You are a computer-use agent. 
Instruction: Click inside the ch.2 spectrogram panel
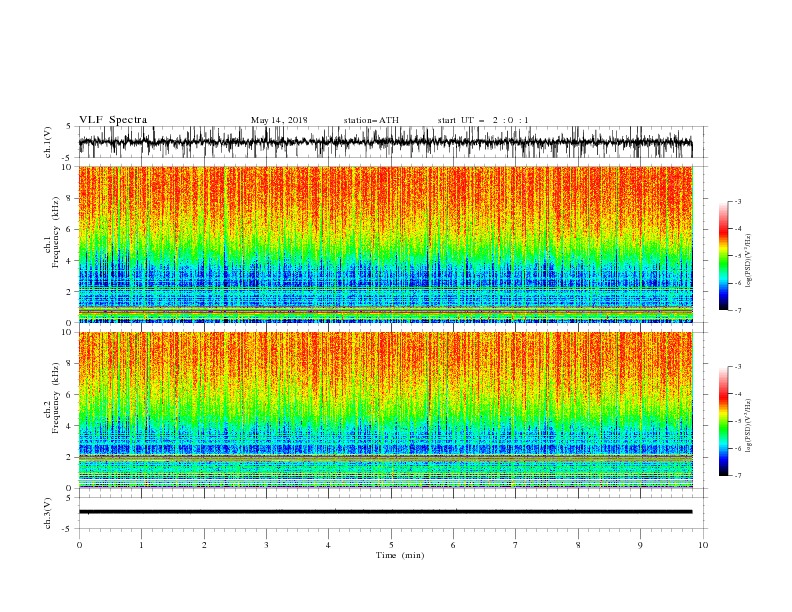coord(385,410)
